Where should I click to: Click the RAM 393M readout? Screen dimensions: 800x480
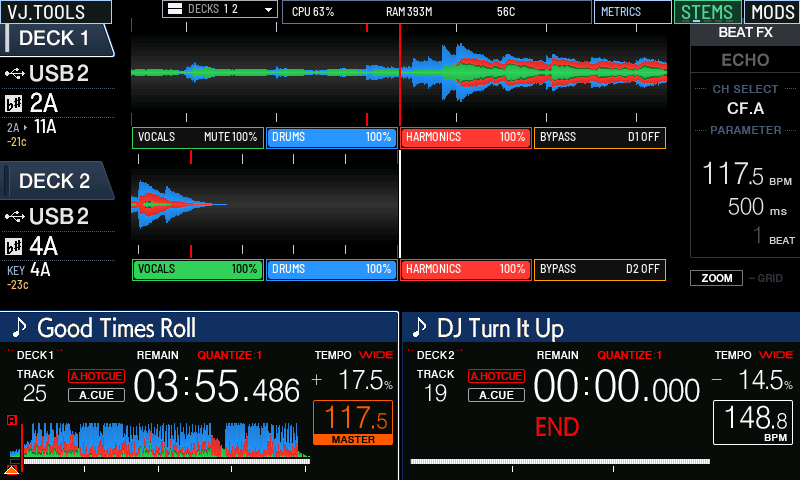tap(409, 12)
